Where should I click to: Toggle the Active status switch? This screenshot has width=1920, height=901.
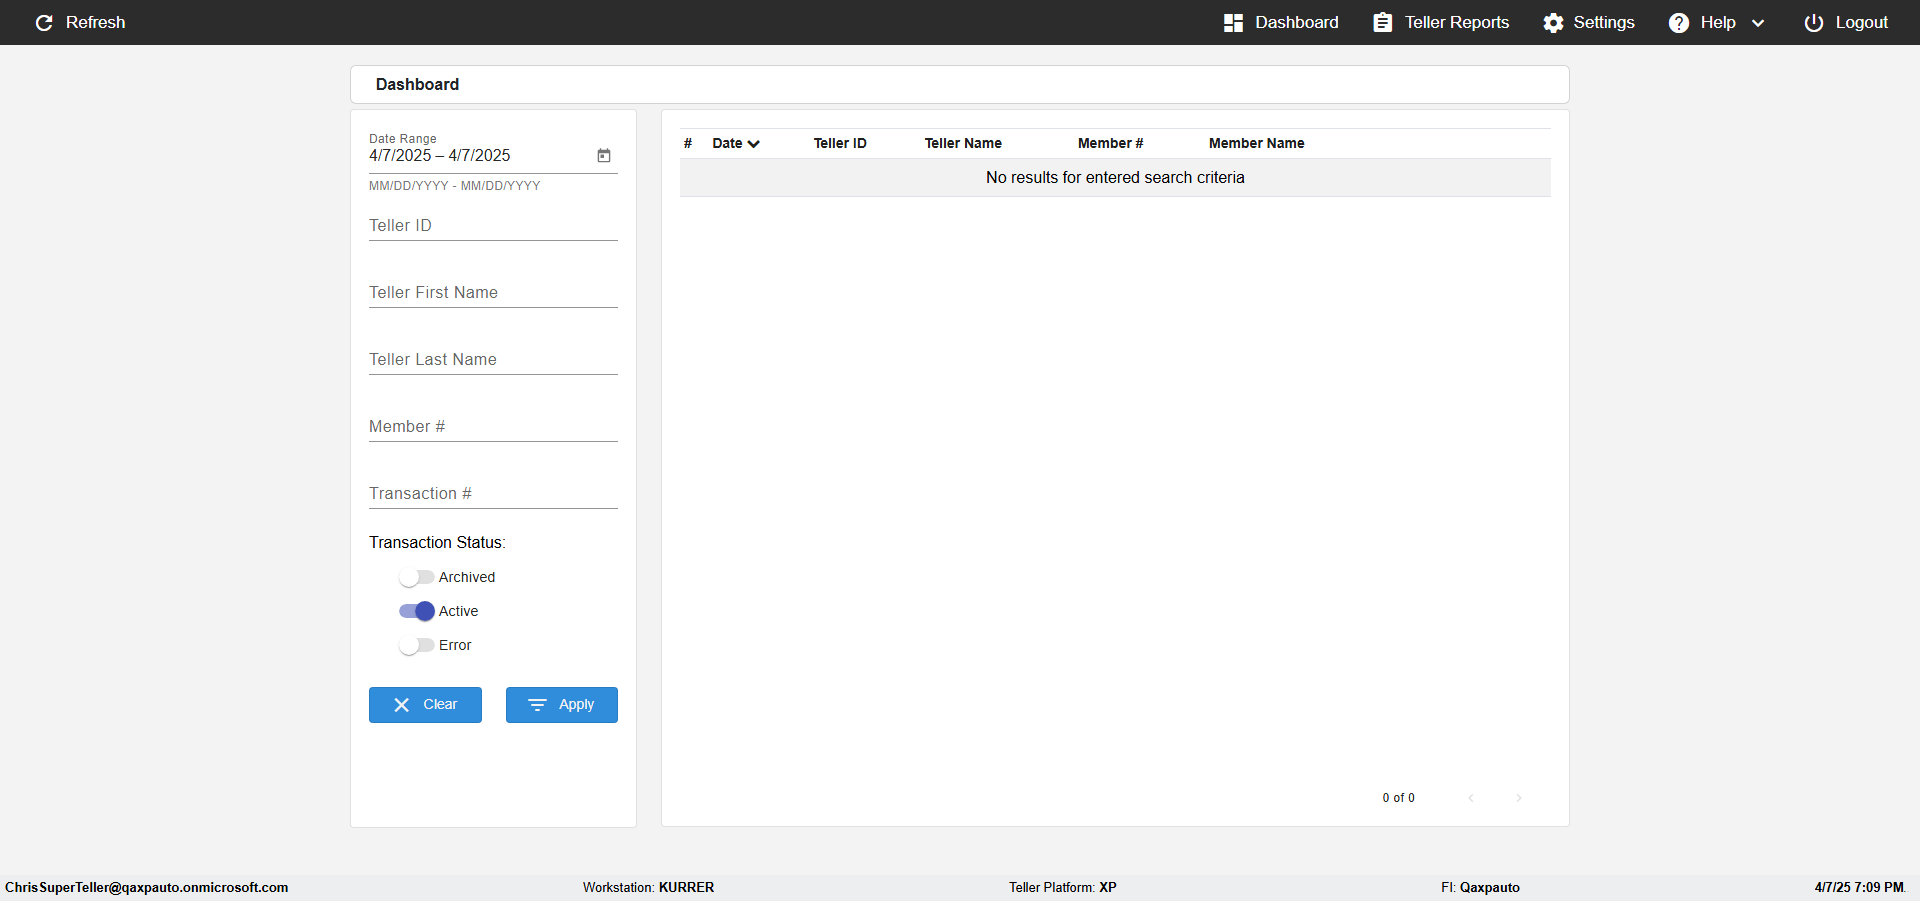tap(416, 612)
